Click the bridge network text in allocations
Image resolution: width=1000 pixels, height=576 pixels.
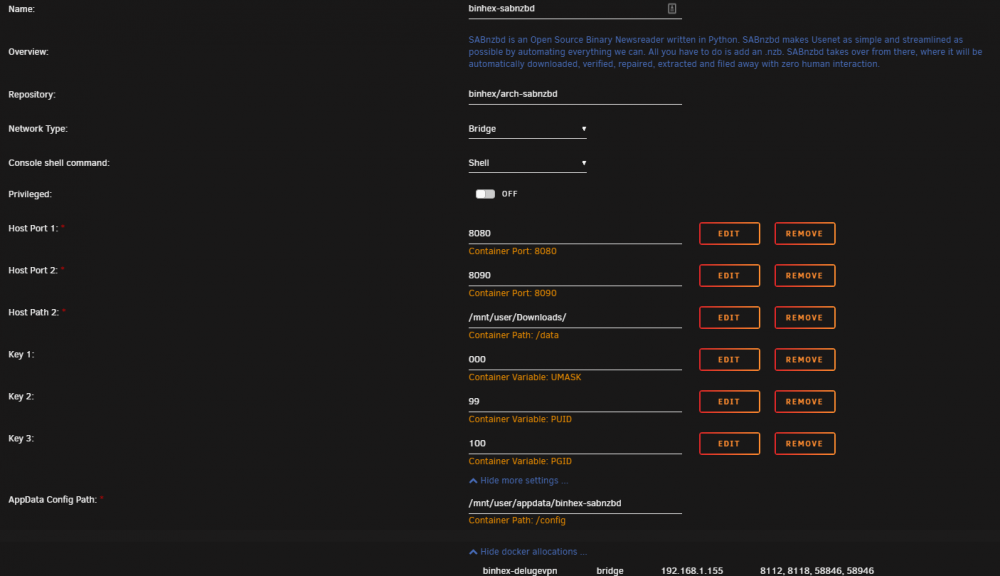(610, 571)
